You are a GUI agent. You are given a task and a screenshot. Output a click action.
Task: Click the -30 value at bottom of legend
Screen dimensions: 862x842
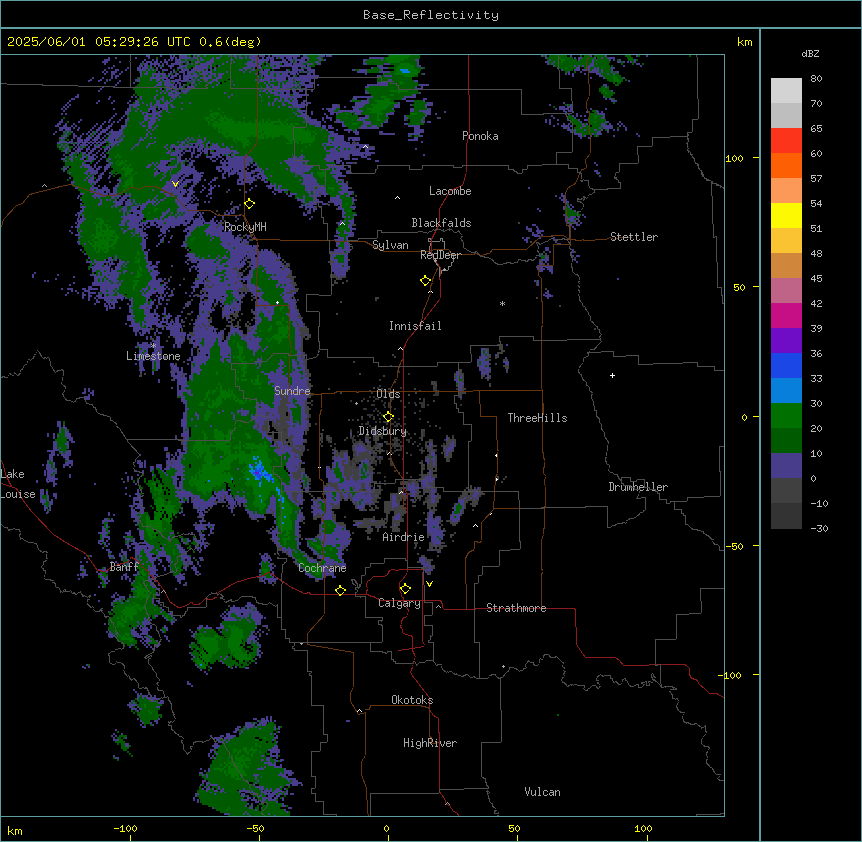[819, 528]
